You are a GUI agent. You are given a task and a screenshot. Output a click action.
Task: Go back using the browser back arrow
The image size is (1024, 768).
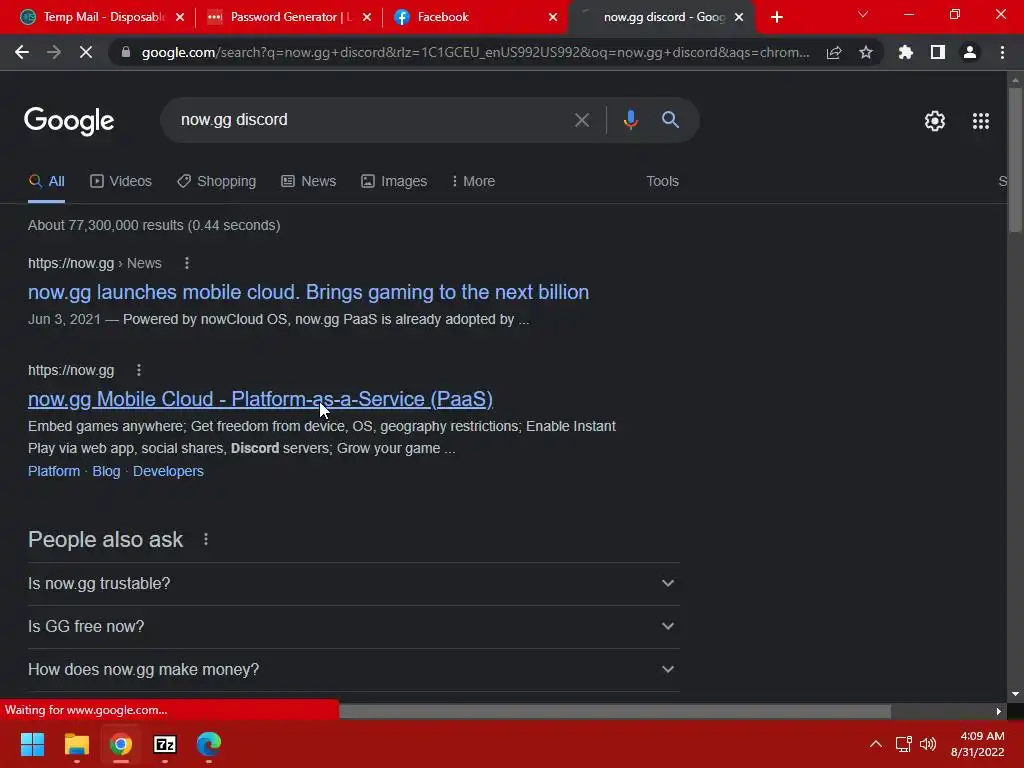(22, 52)
